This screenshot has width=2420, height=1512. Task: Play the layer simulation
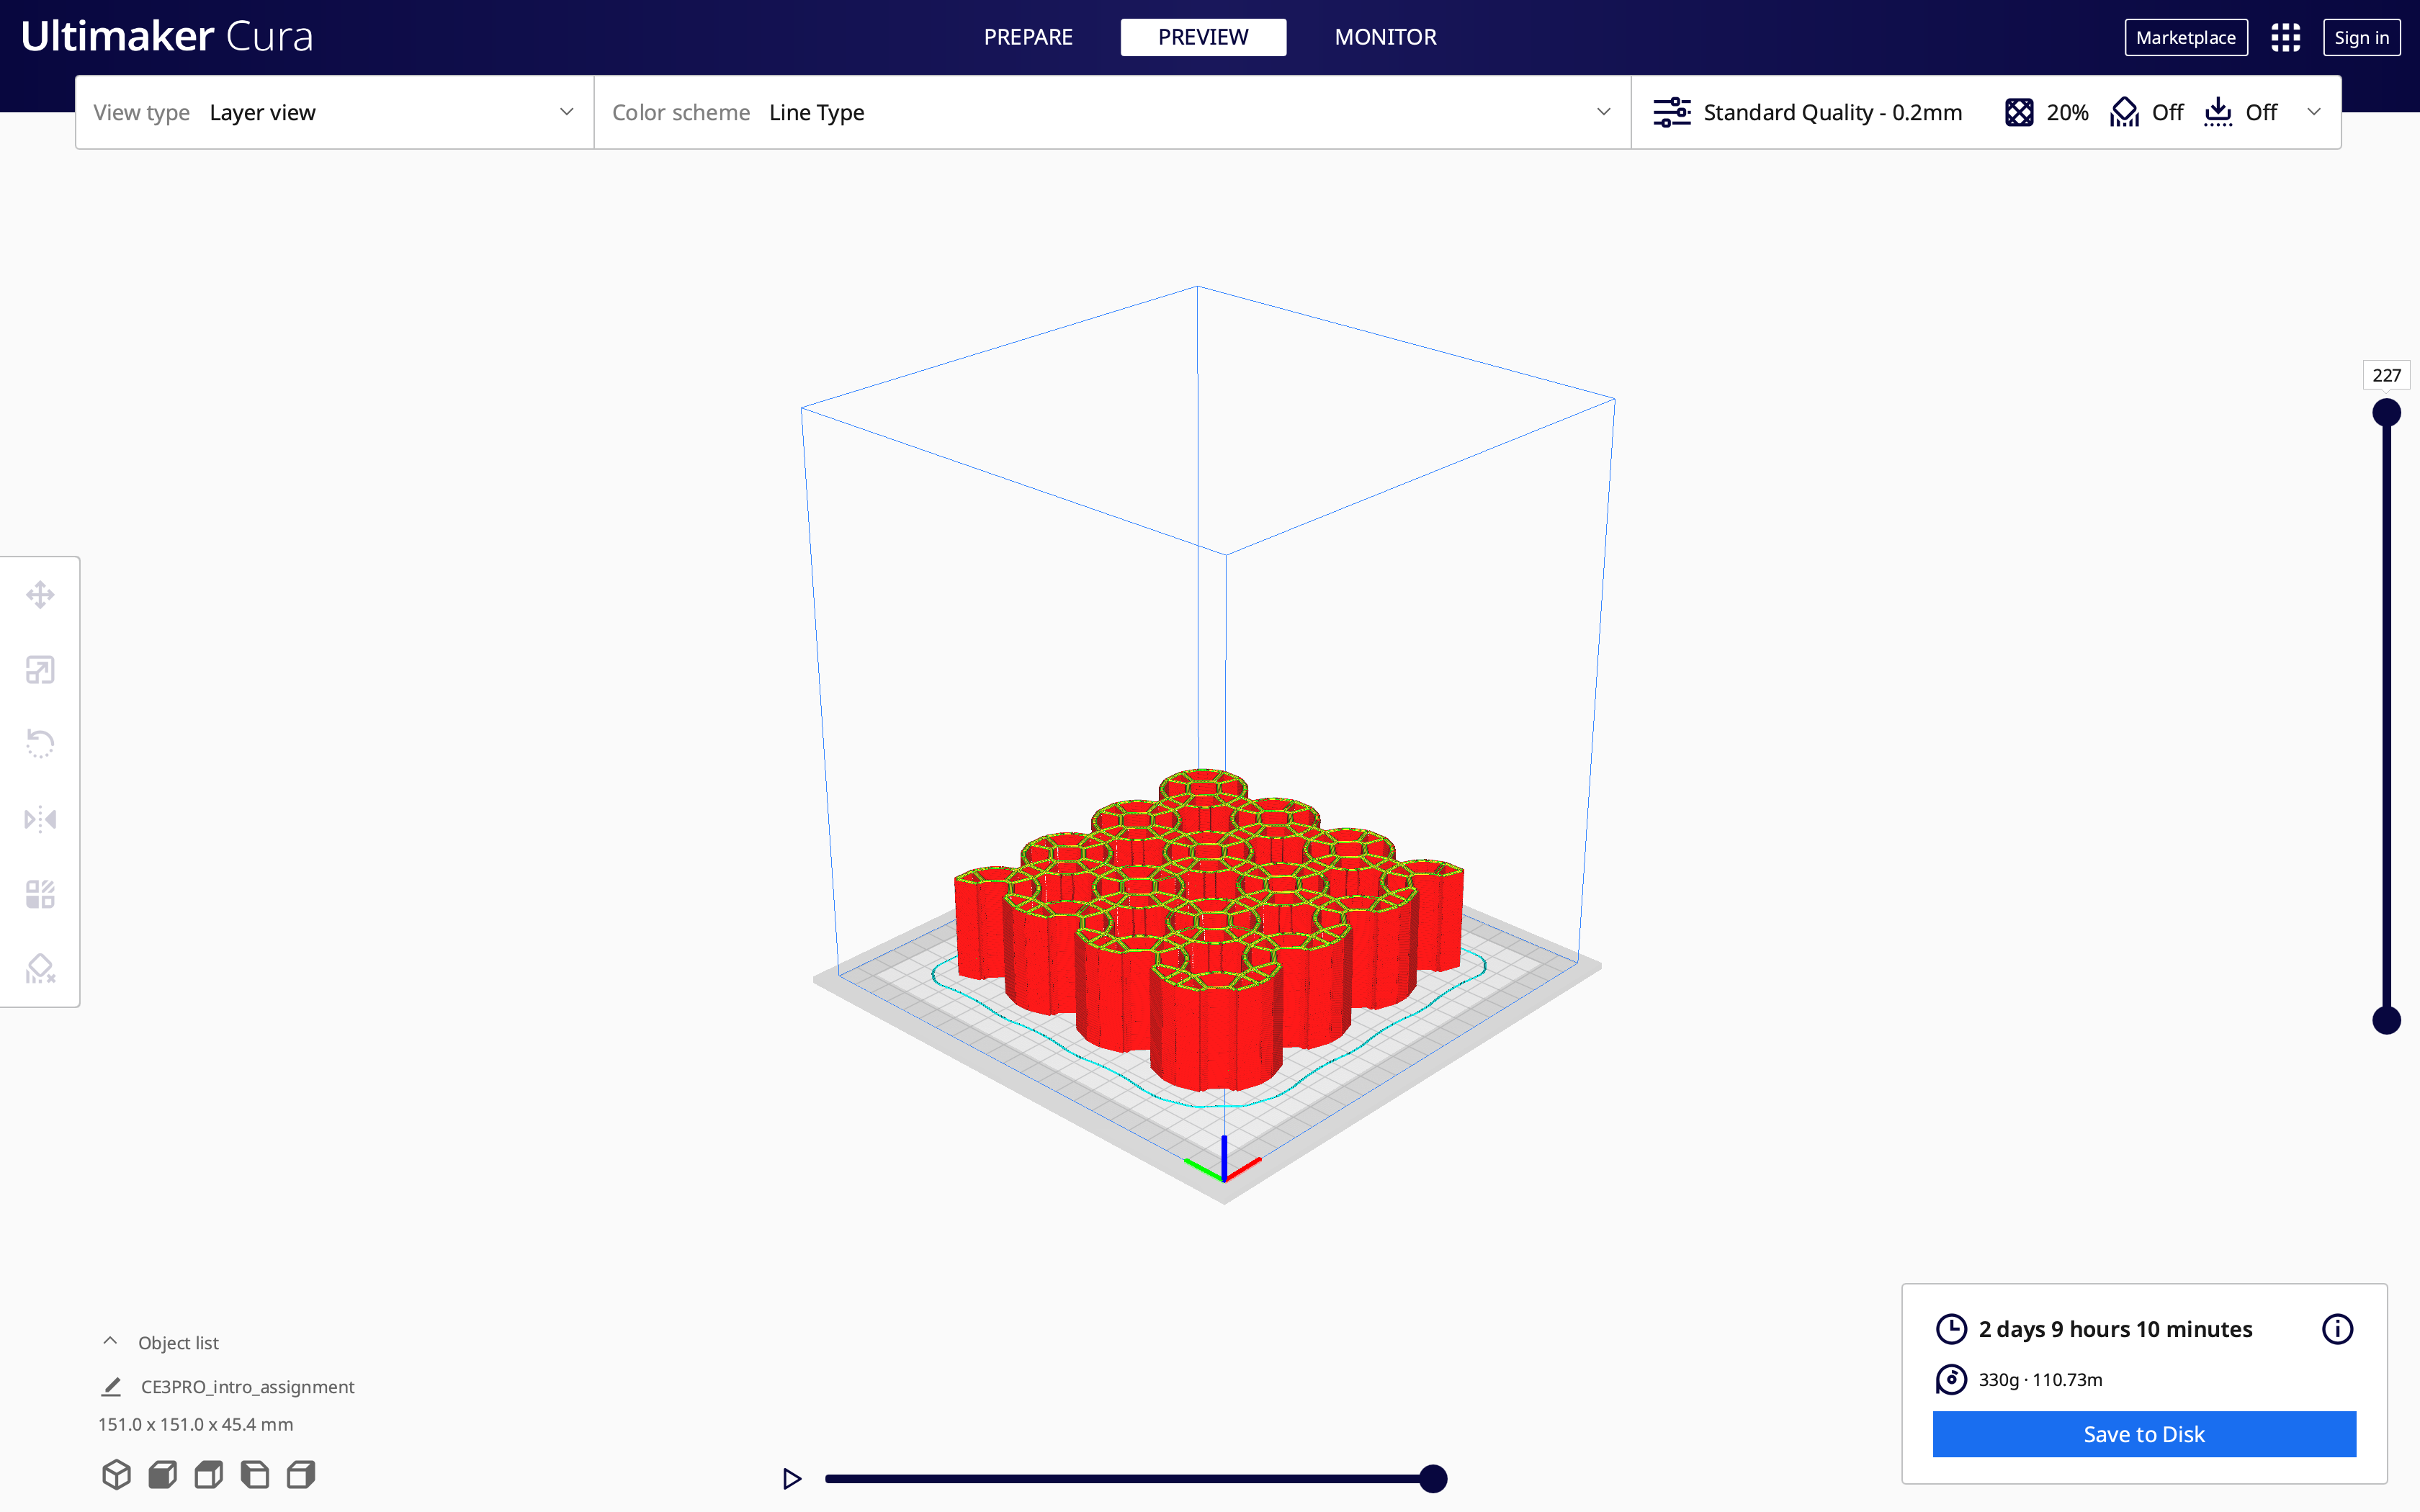tap(792, 1478)
